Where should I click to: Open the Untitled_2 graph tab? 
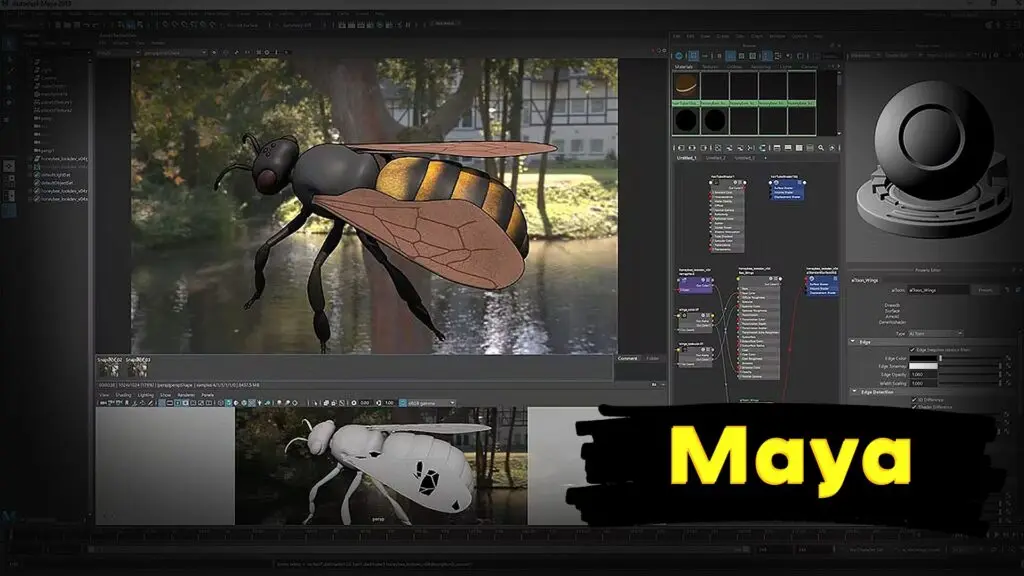716,158
